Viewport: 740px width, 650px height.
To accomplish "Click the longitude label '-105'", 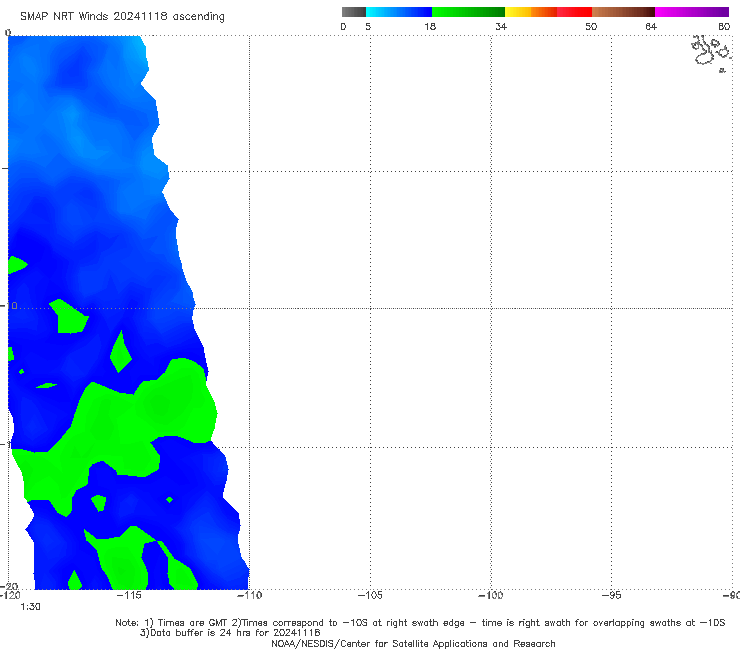I will 370,595.
